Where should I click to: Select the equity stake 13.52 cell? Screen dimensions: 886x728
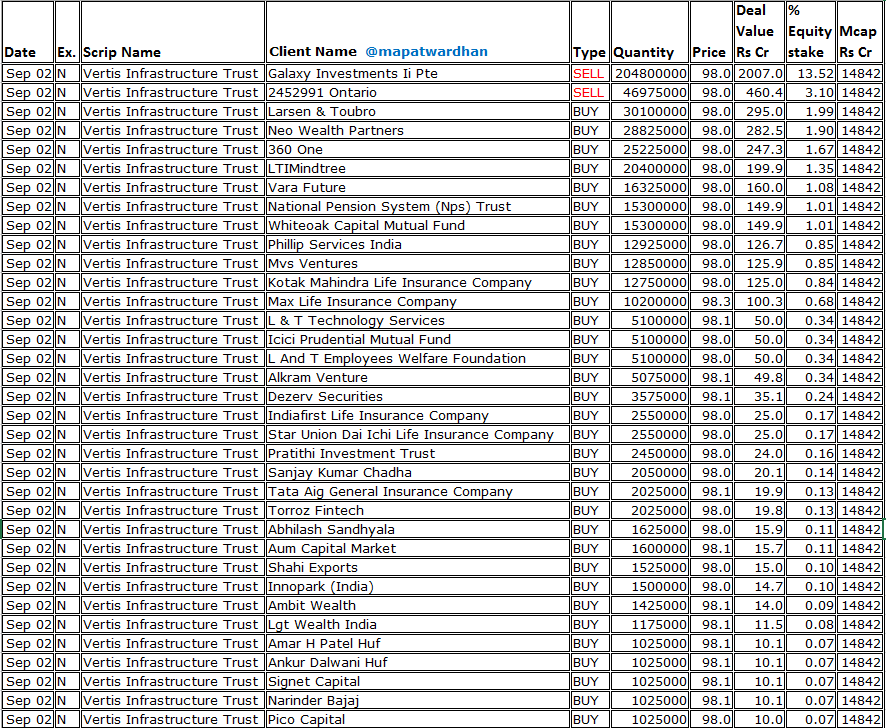click(811, 73)
